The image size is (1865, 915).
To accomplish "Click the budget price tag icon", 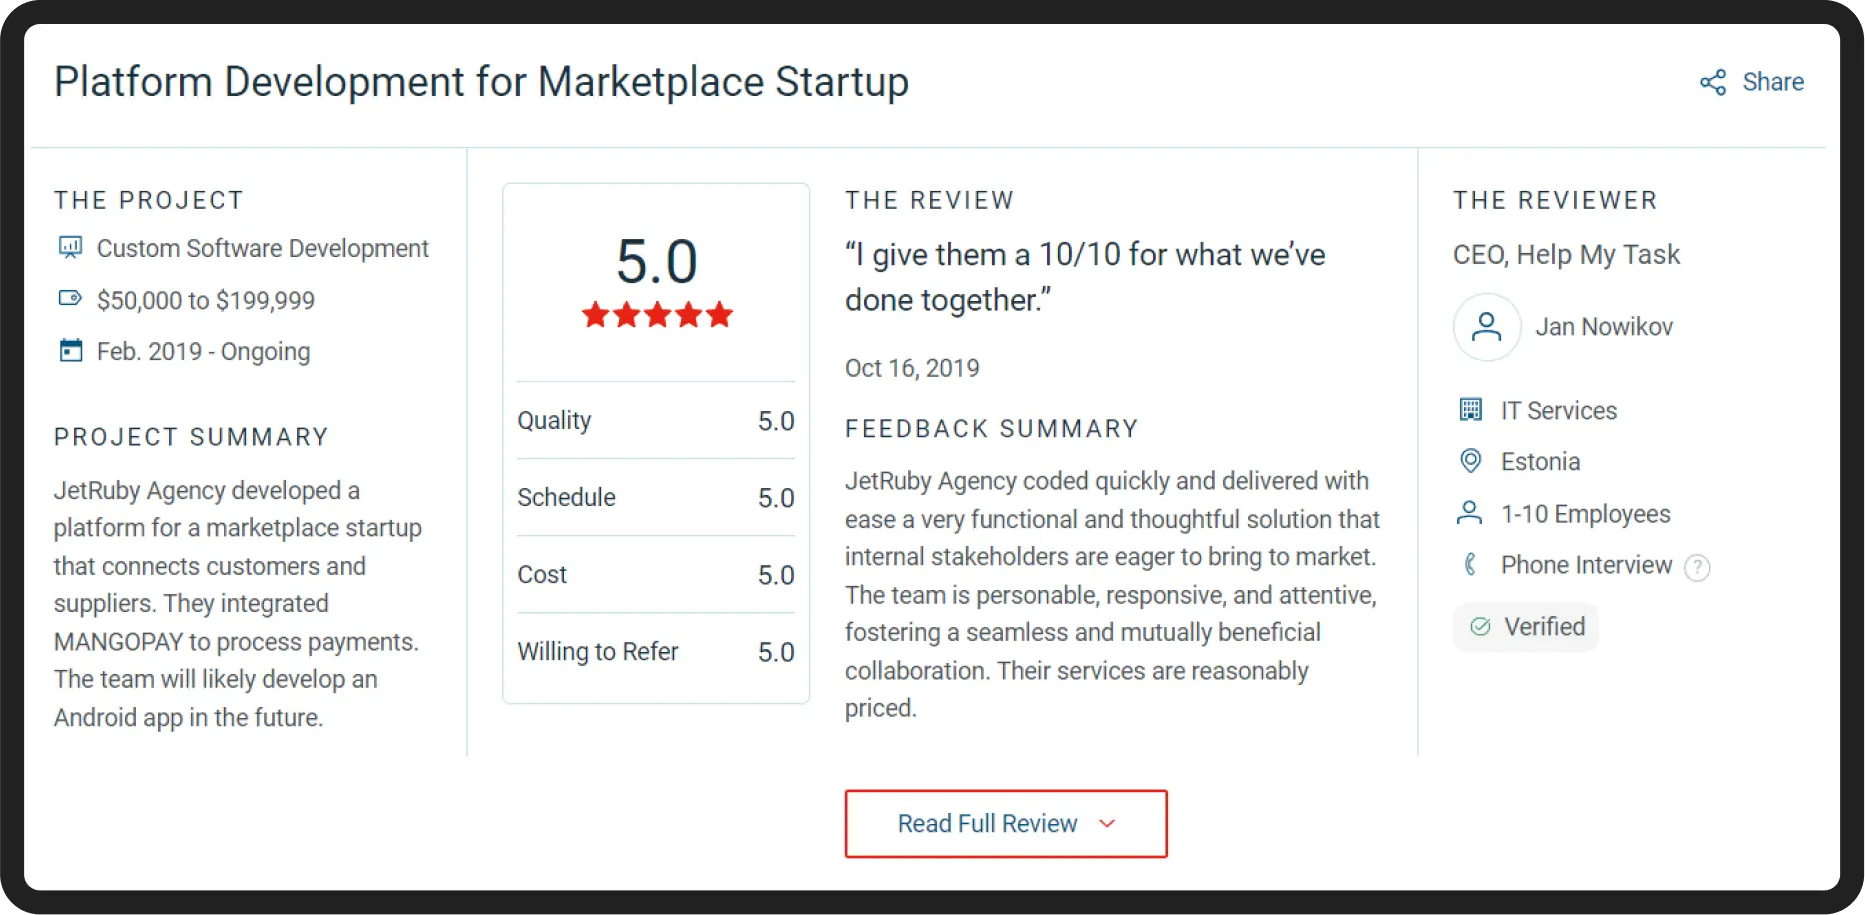I will pyautogui.click(x=70, y=299).
